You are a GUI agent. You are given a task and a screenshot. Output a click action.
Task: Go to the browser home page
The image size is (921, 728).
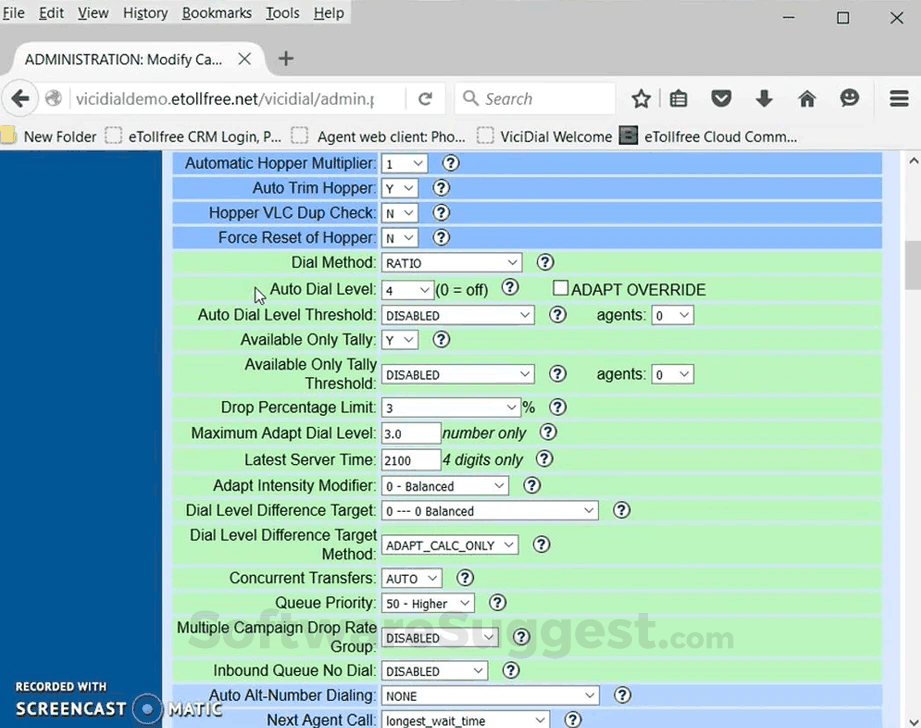point(807,98)
